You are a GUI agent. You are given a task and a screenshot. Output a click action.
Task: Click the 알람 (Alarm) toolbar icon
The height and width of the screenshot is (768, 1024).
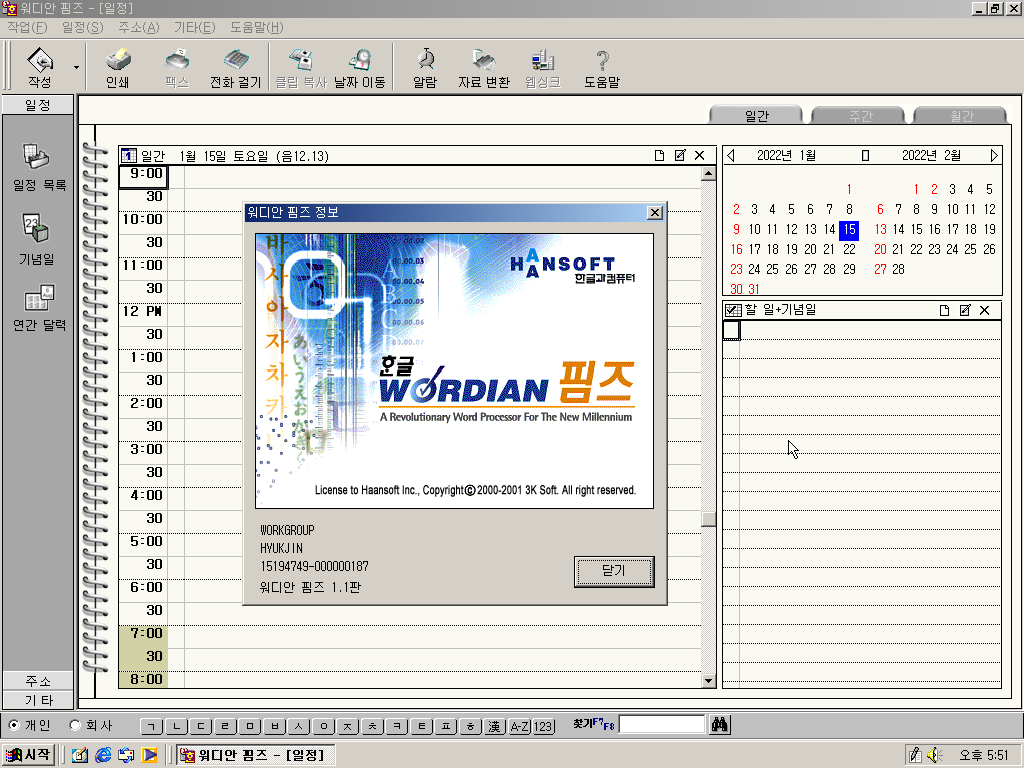click(x=425, y=67)
